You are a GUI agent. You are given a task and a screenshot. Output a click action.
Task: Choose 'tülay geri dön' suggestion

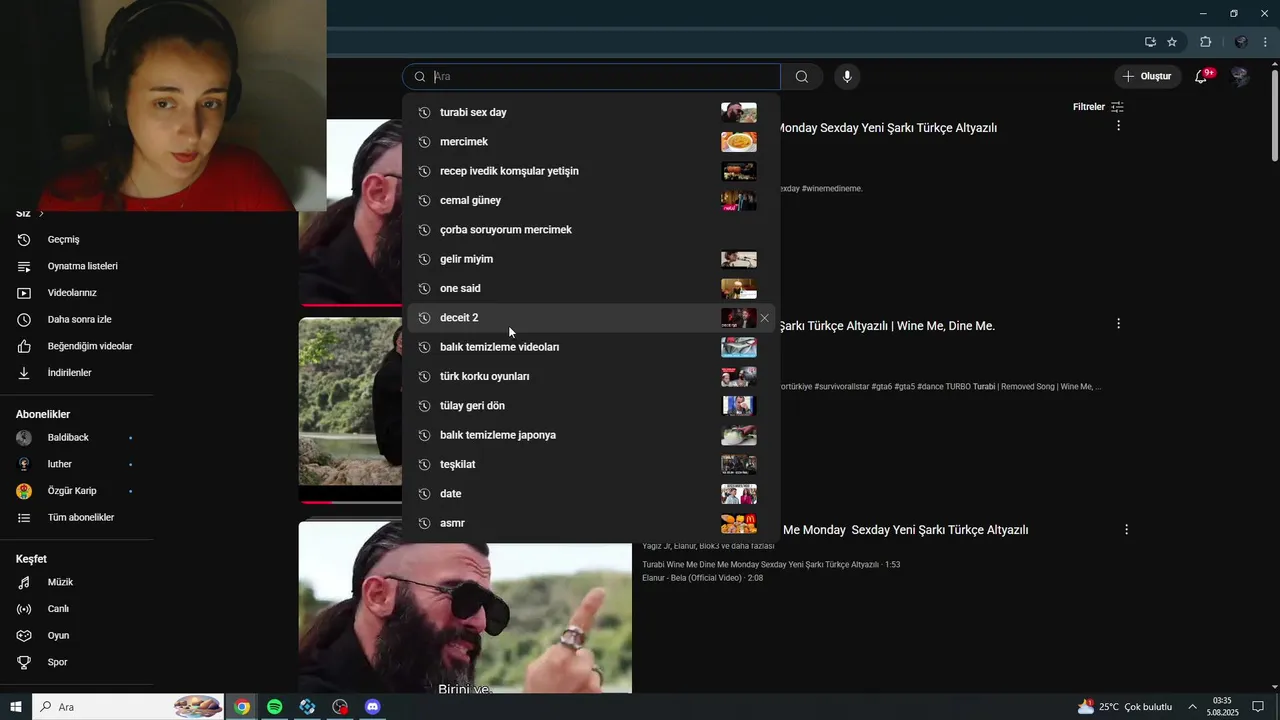[x=591, y=406]
